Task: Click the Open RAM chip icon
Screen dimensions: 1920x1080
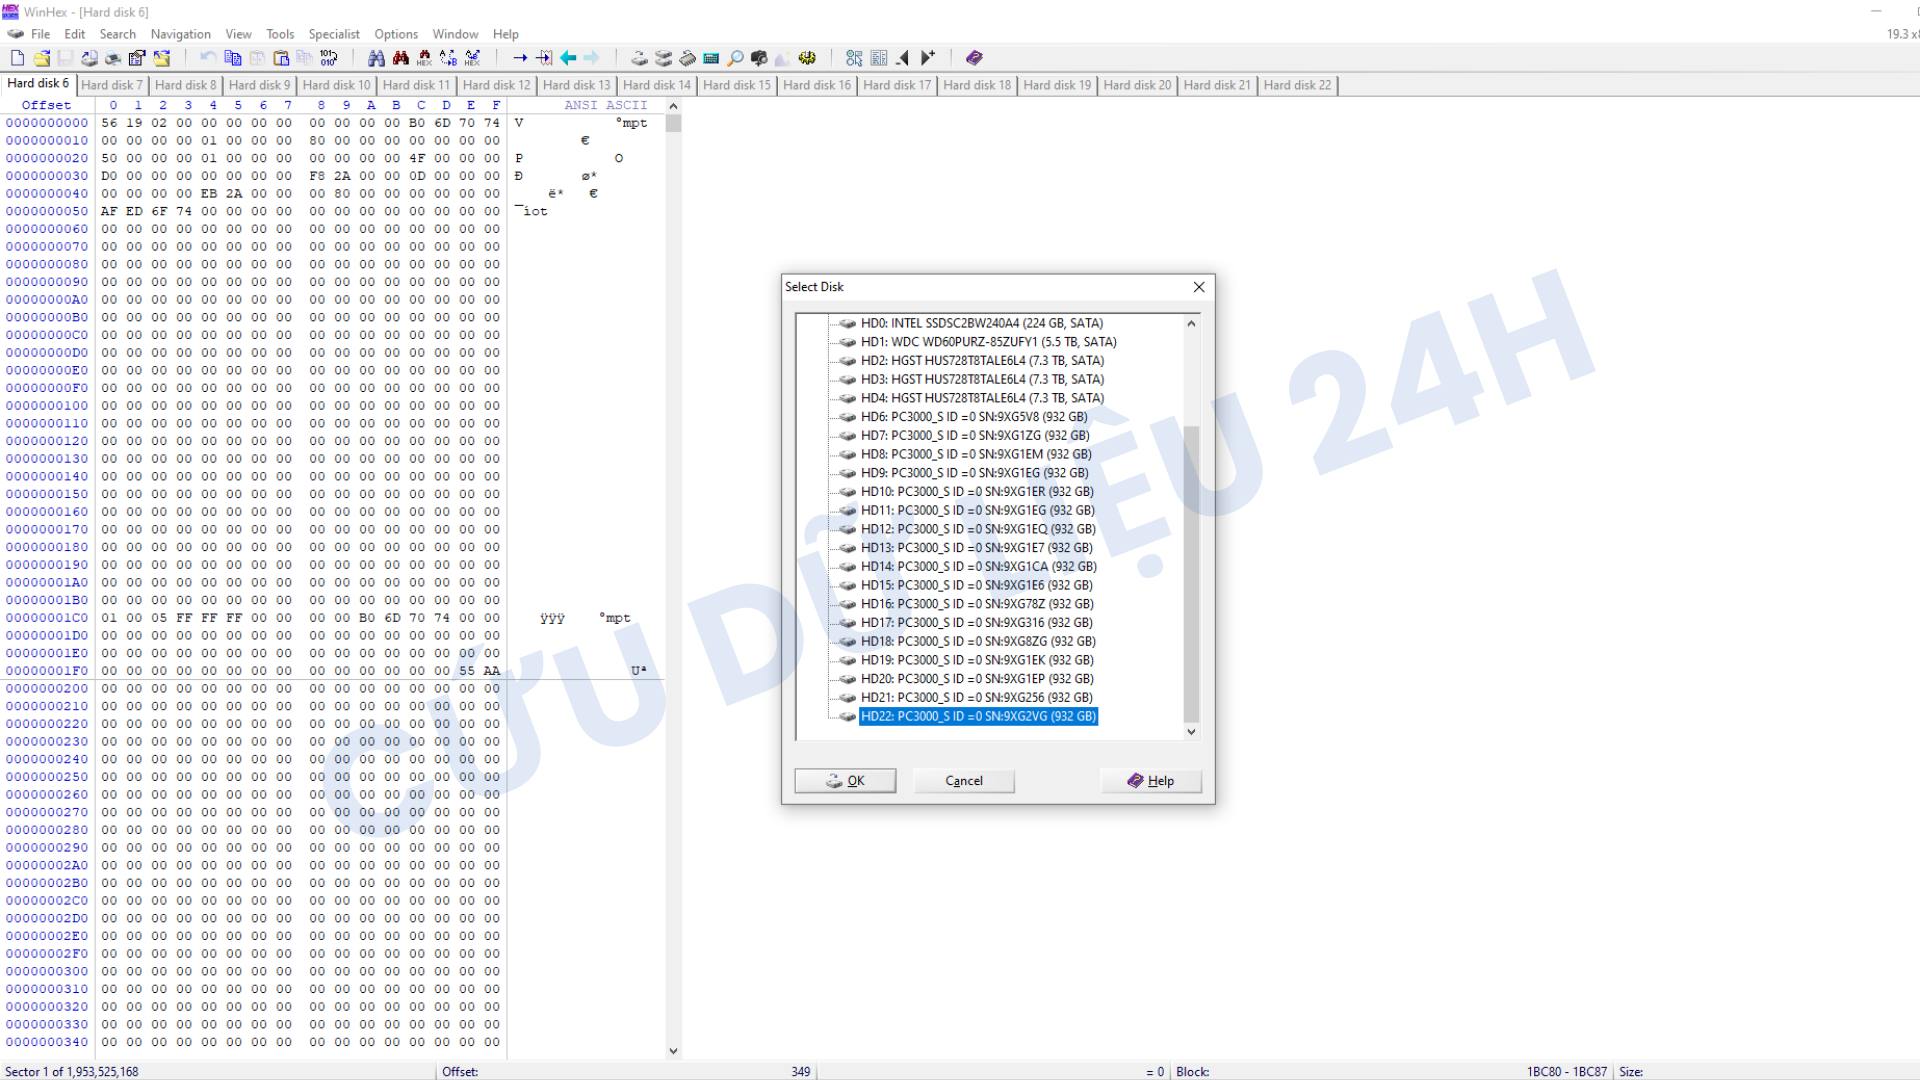Action: [687, 58]
